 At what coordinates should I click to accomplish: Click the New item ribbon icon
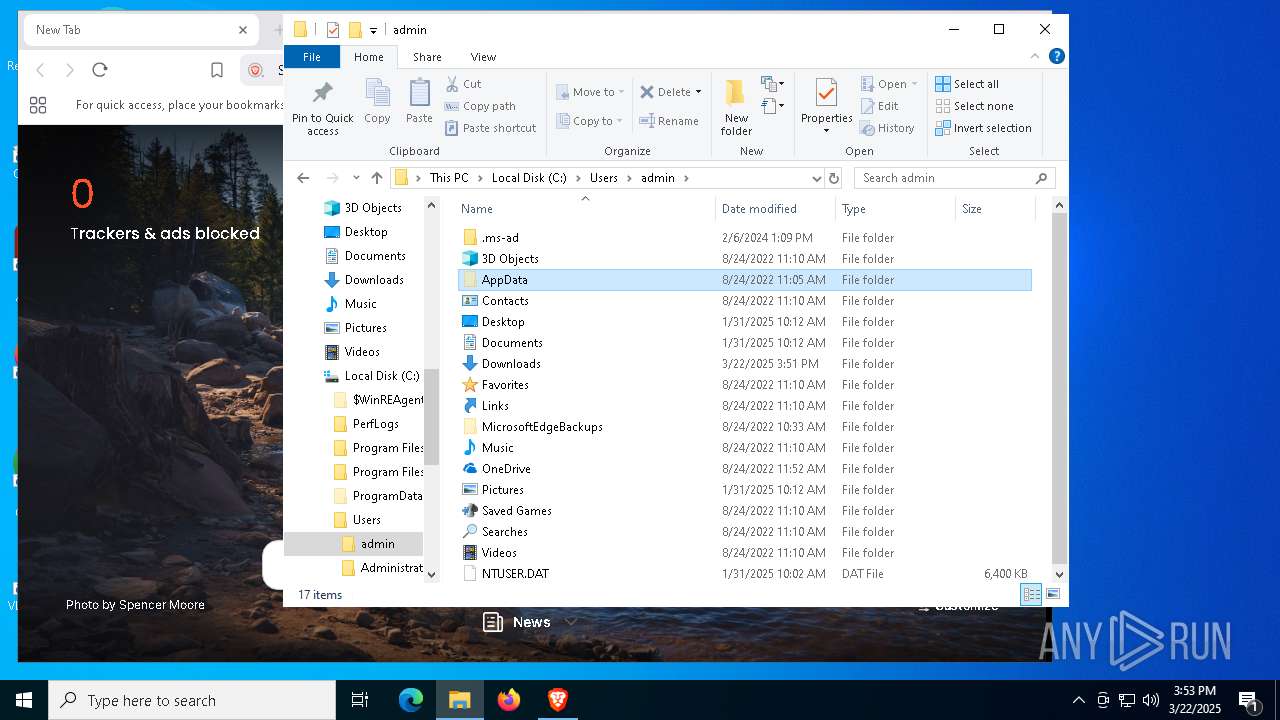772,84
